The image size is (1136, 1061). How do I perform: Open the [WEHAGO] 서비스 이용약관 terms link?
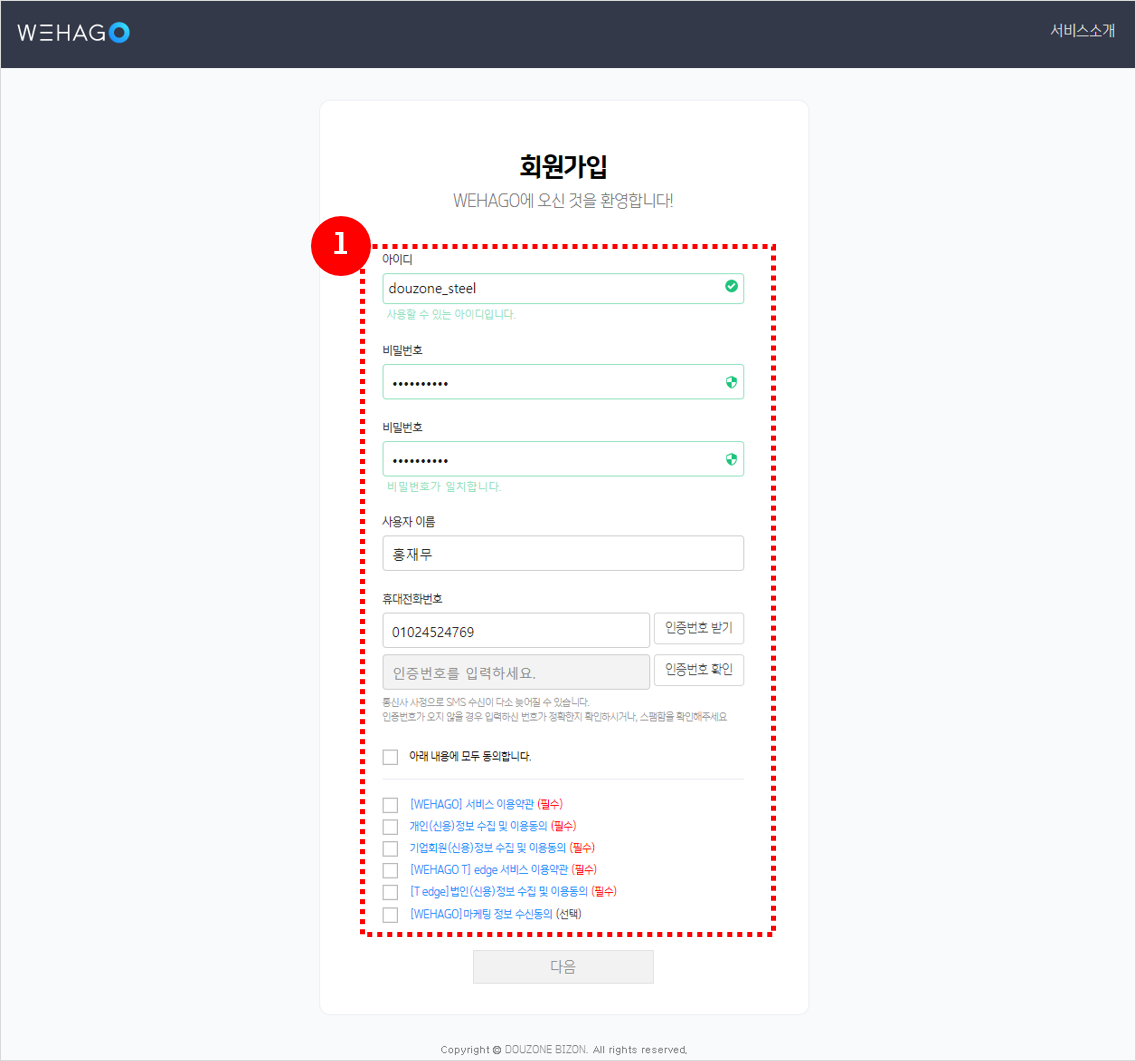pos(471,804)
